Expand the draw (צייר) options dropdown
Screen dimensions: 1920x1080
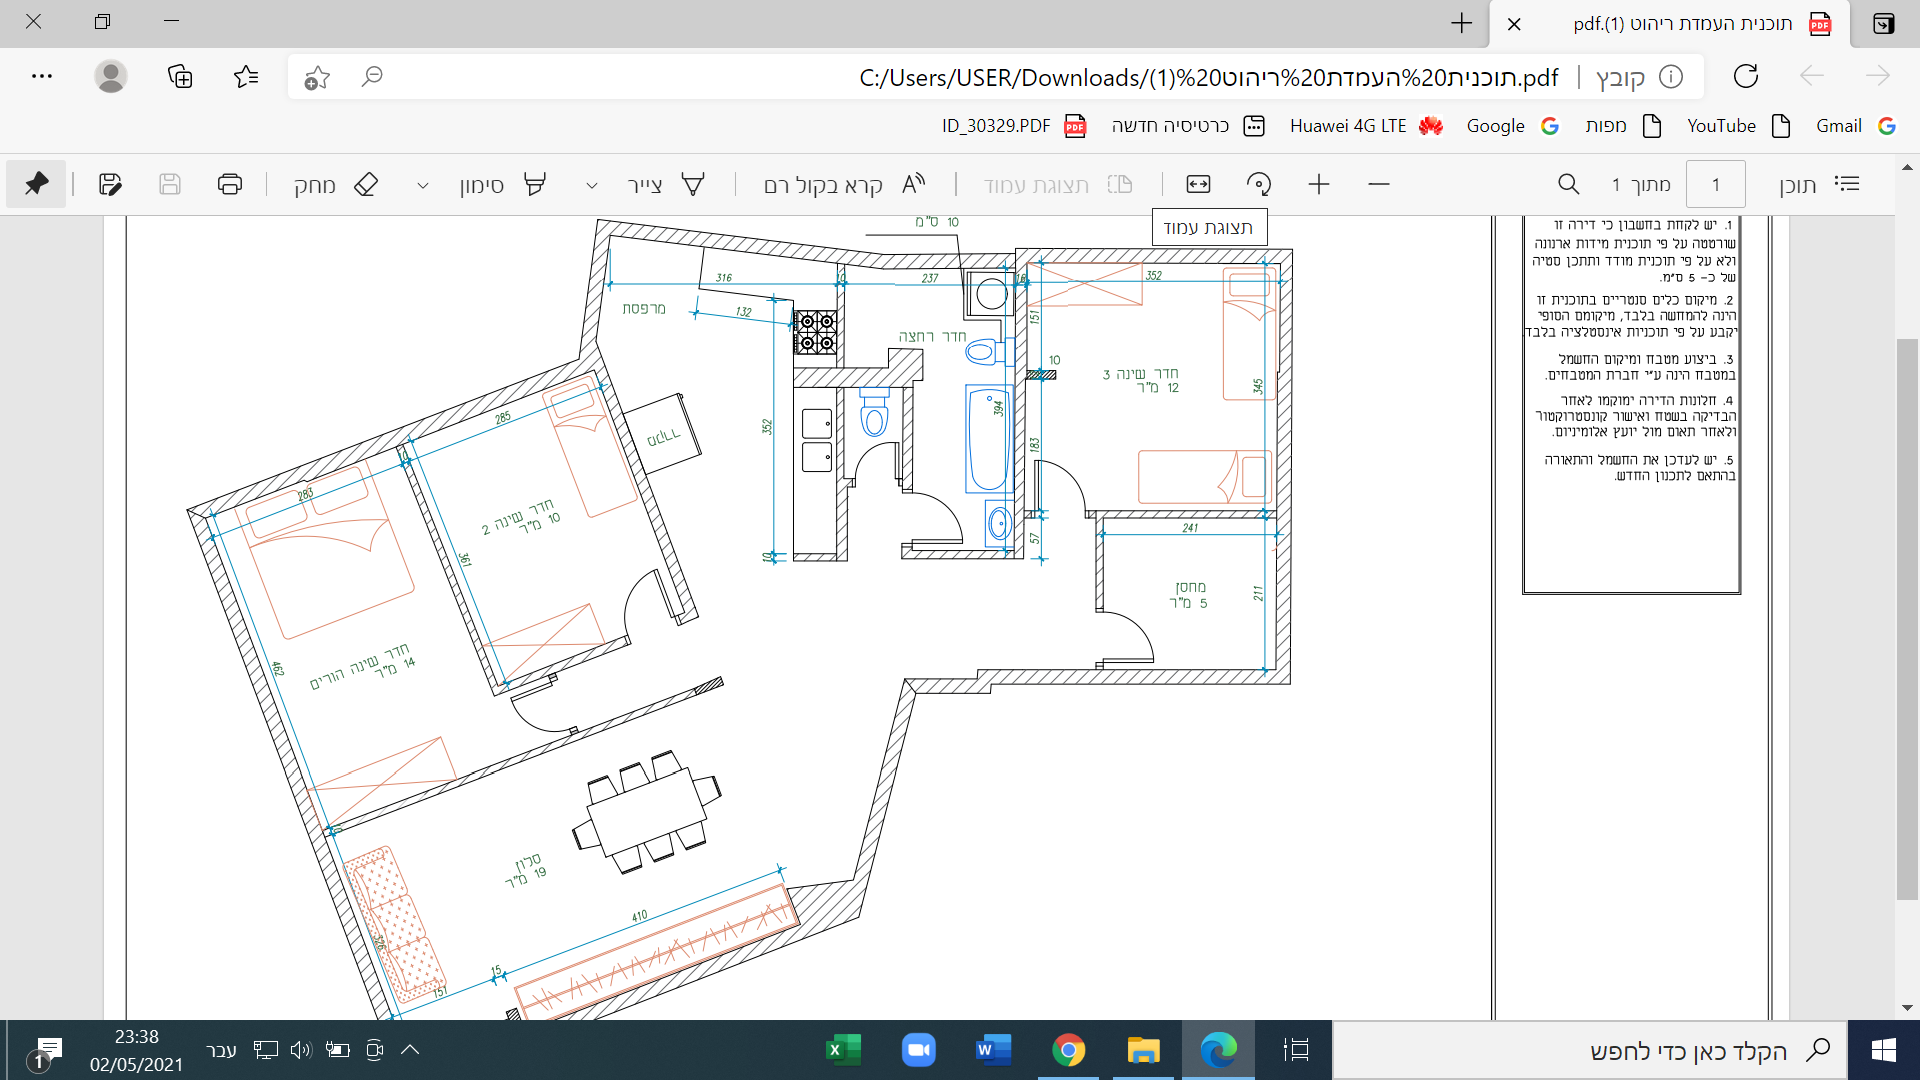[x=592, y=185]
